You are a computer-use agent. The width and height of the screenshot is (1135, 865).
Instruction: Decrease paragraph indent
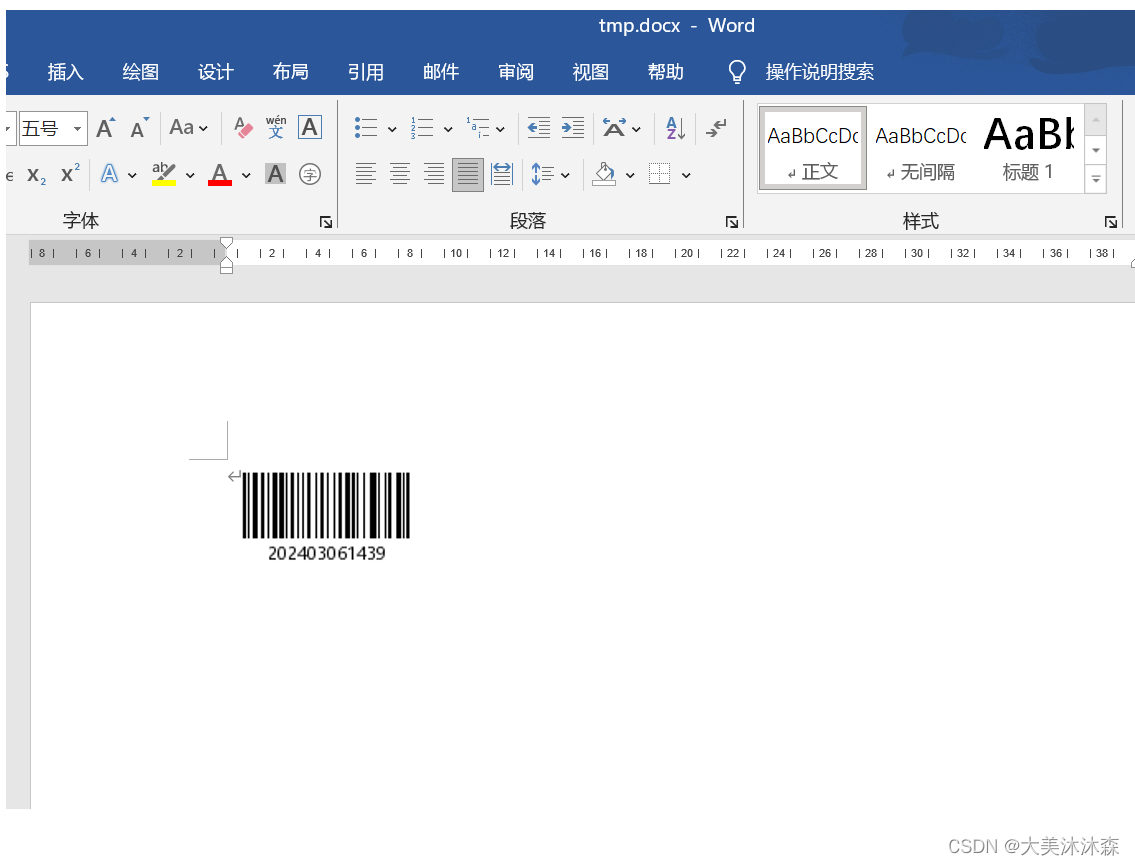point(539,128)
